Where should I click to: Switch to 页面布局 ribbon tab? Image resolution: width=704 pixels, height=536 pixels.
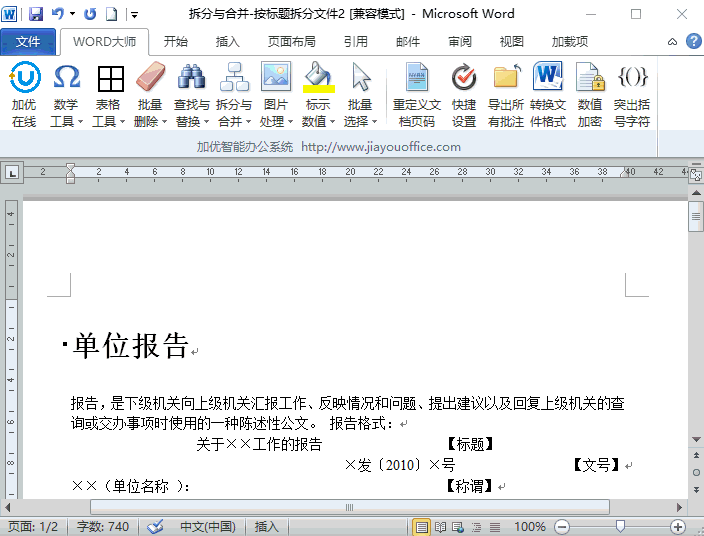tap(292, 42)
